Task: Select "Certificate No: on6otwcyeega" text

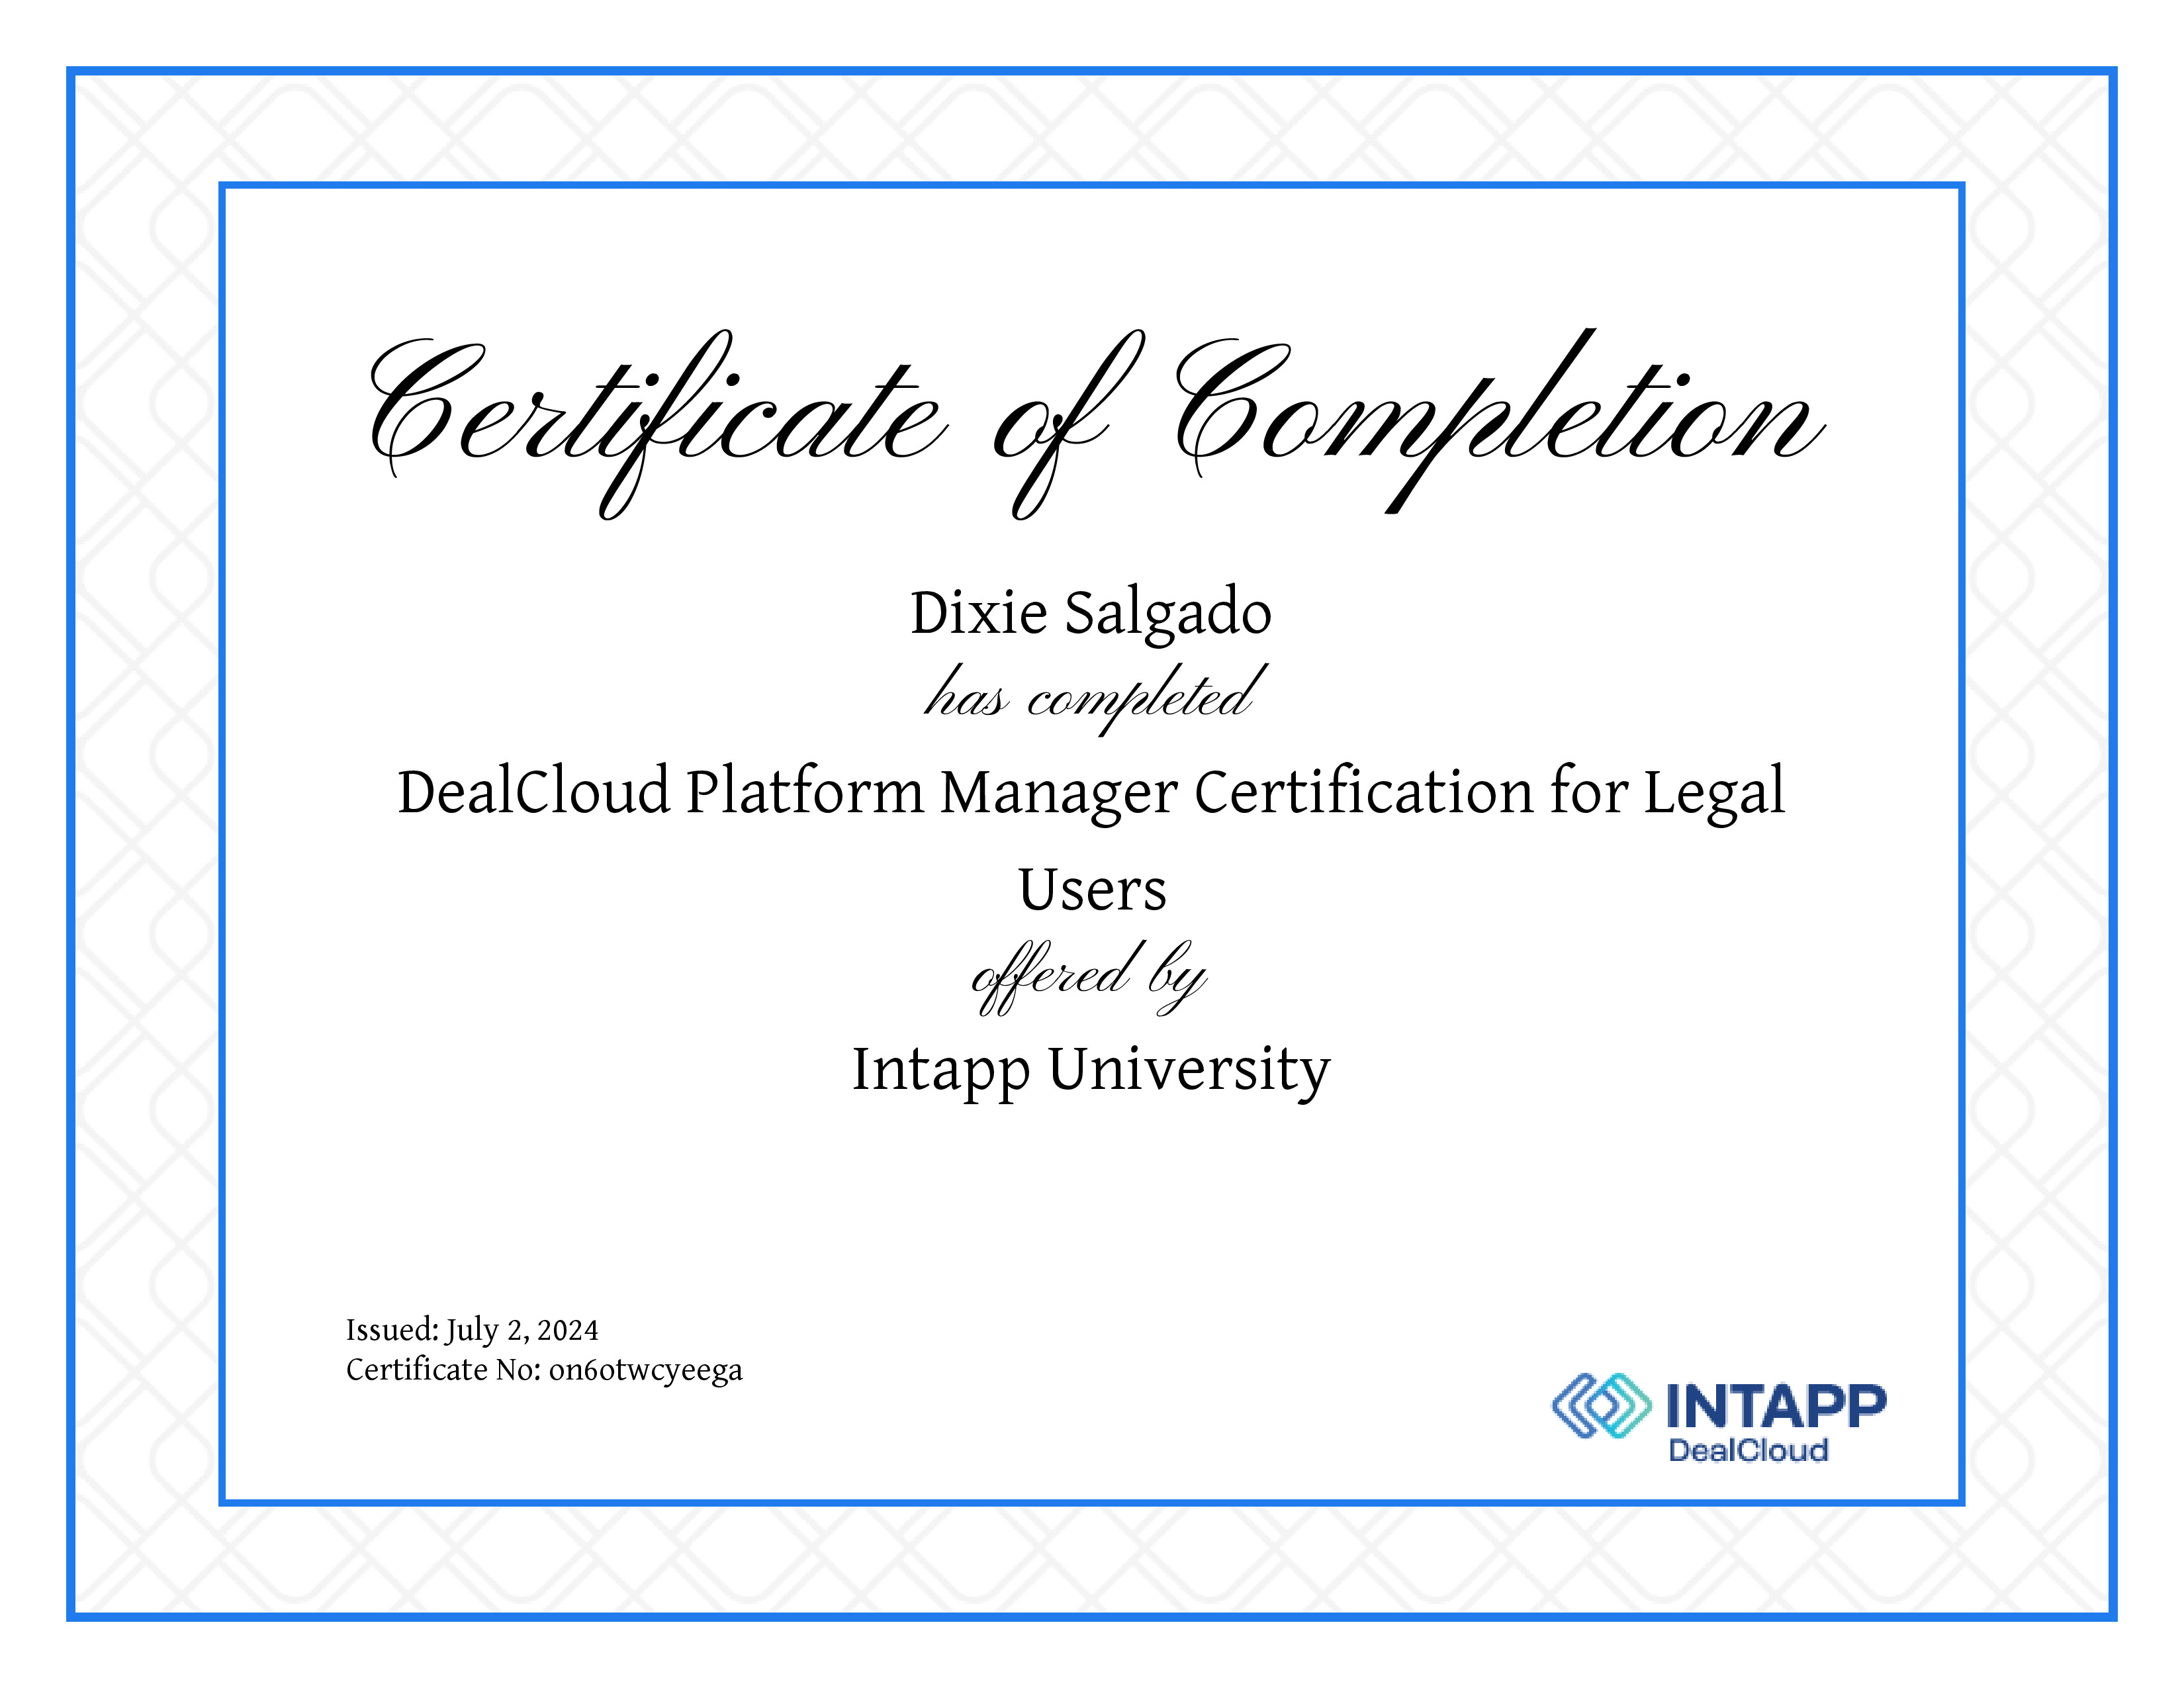Action: 544,1370
